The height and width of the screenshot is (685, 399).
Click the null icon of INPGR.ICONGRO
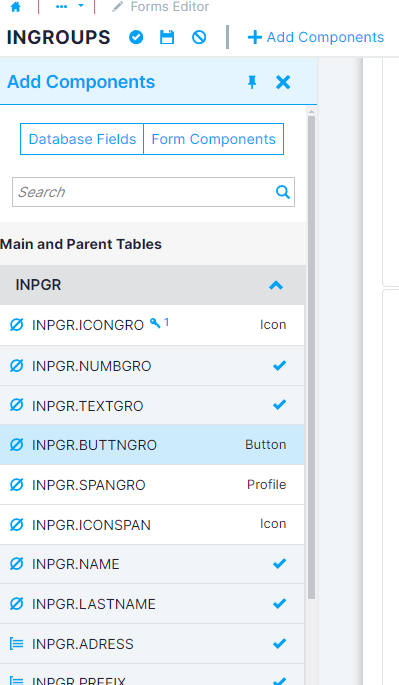tap(16, 325)
